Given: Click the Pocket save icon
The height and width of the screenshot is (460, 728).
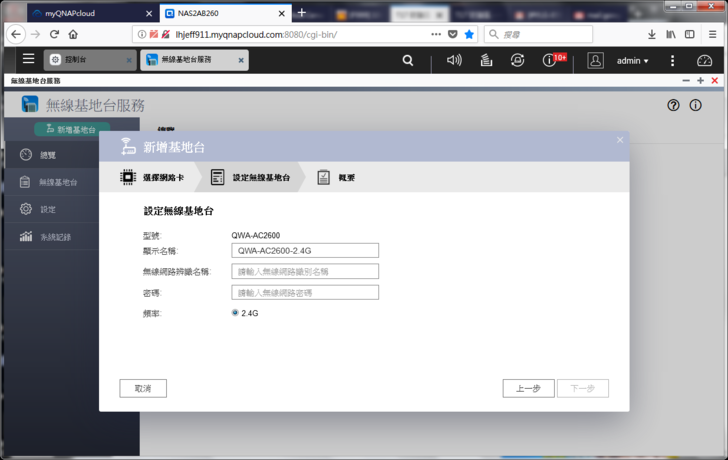Looking at the screenshot, I should (x=453, y=34).
